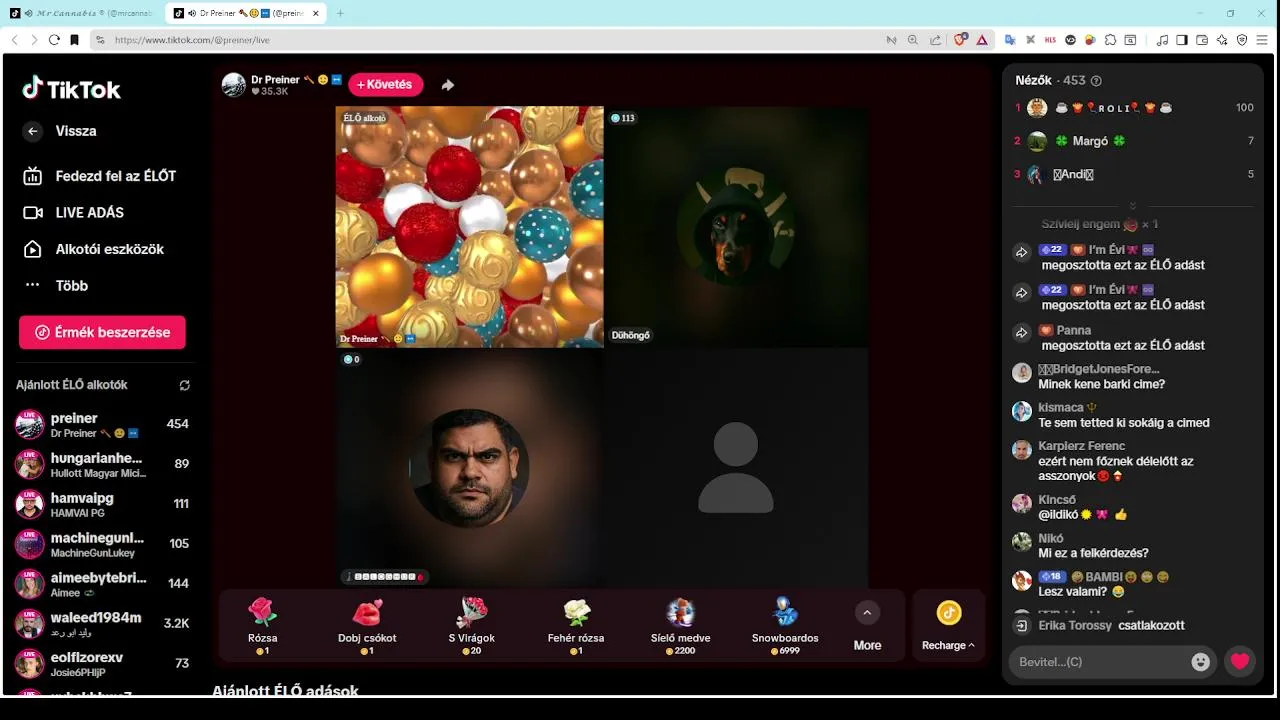Open hamvaipg live in sidebar
The height and width of the screenshot is (720, 1280).
pyautogui.click(x=102, y=504)
